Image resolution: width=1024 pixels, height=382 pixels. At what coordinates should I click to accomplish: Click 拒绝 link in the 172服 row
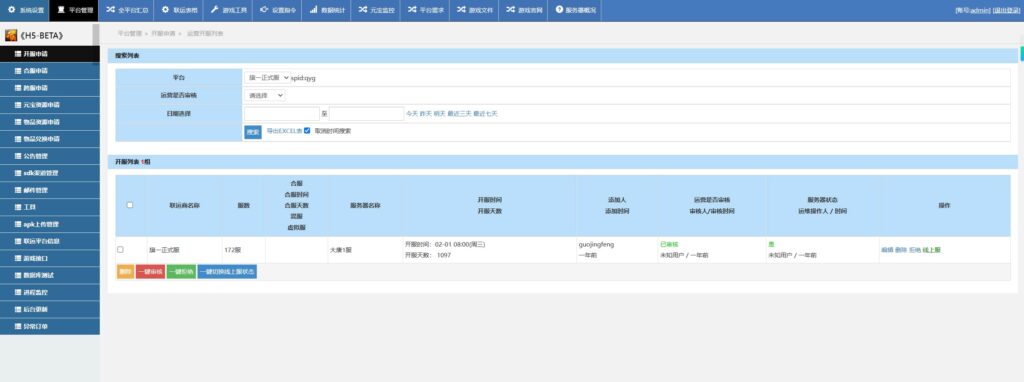coord(914,250)
